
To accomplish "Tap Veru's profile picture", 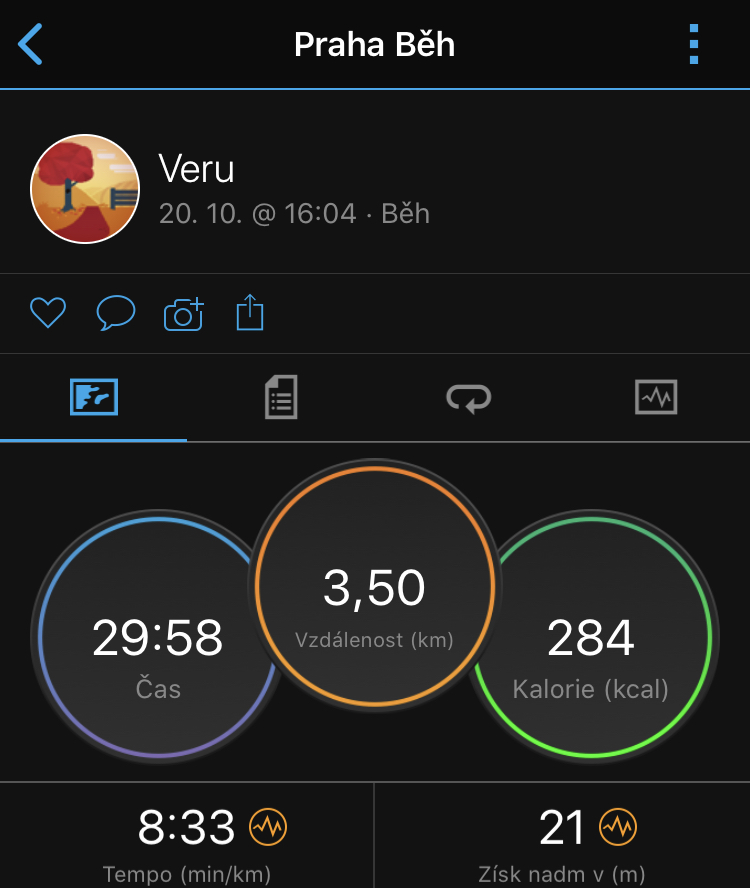I will click(85, 189).
